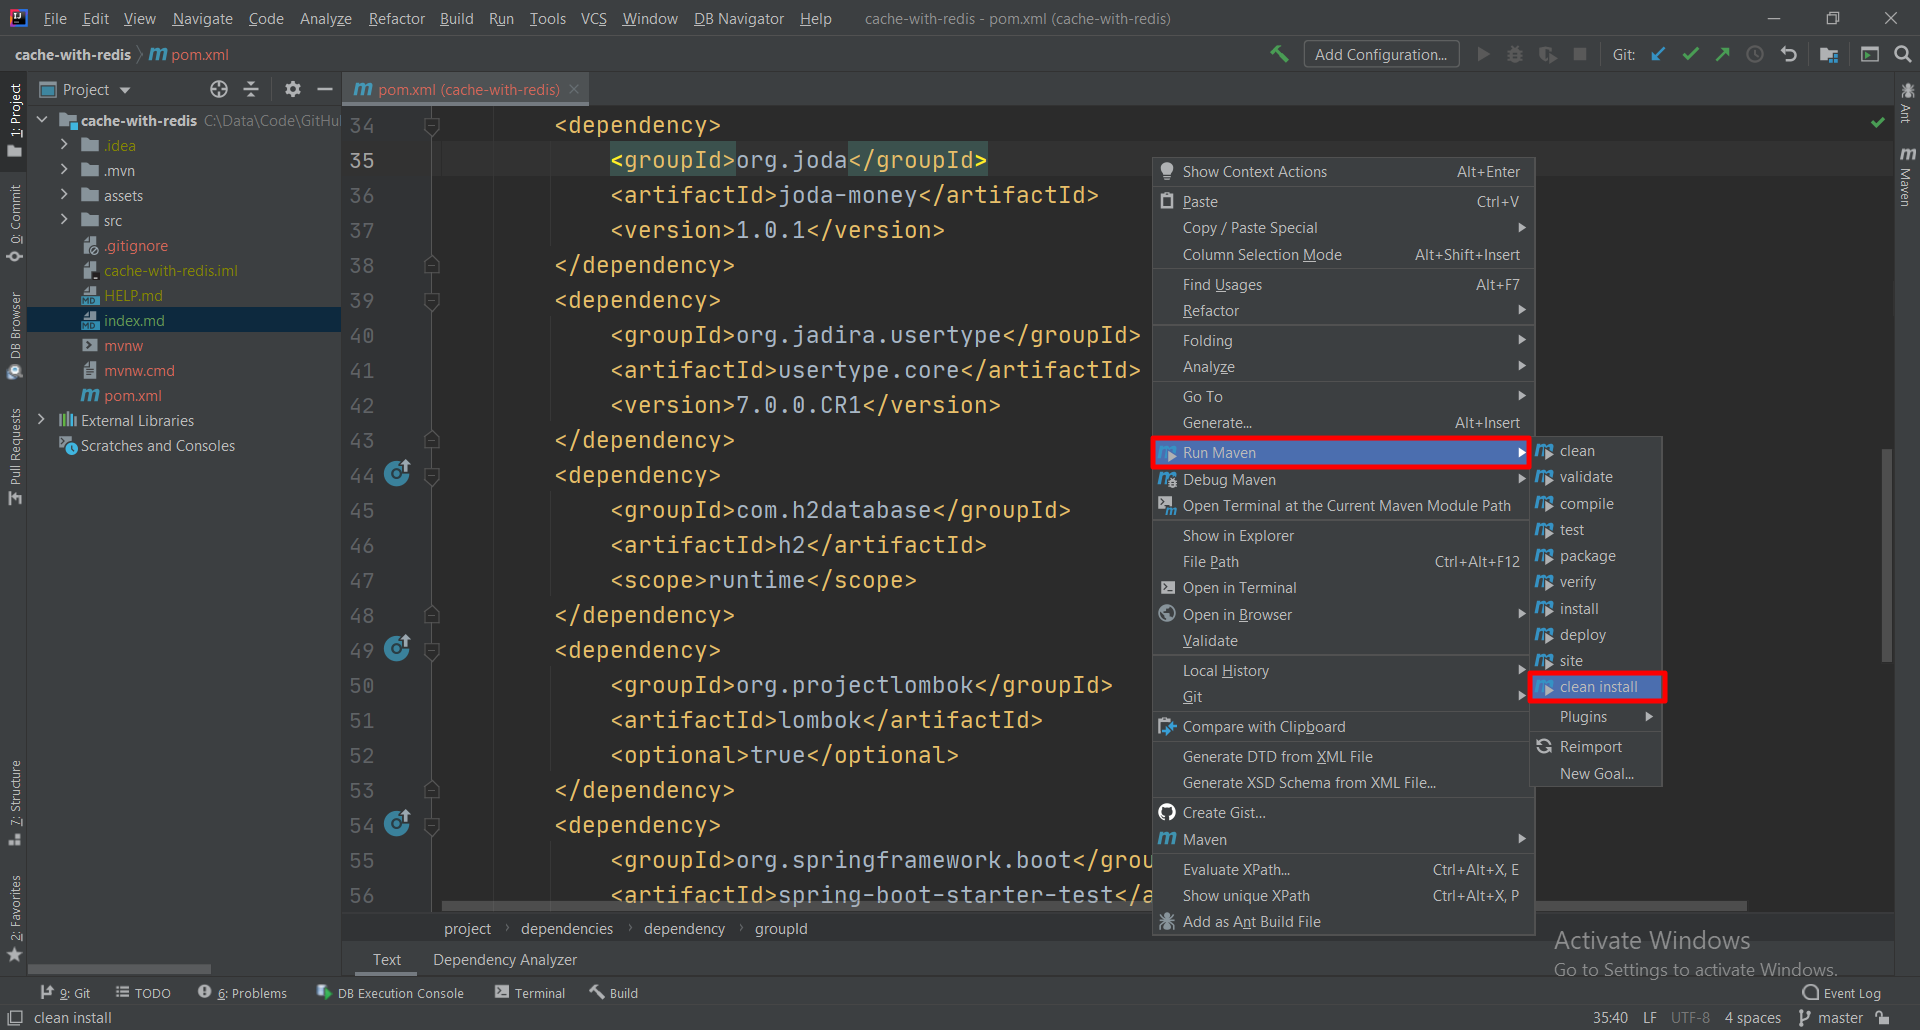Click the rollback undo icon in toolbar
1920x1030 pixels.
click(1789, 54)
